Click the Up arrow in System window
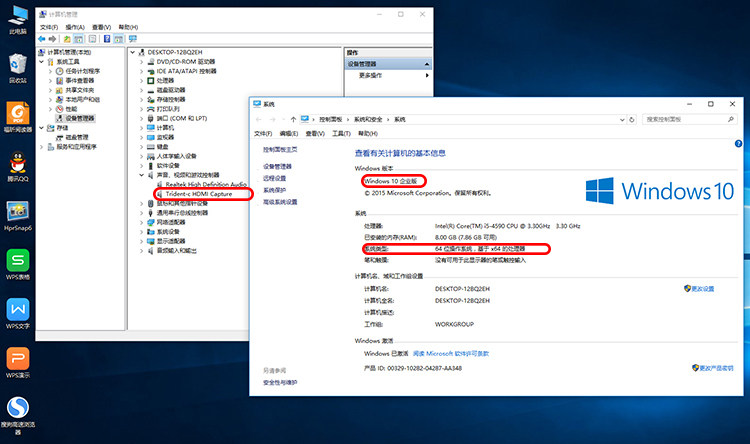The width and height of the screenshot is (750, 444). click(293, 120)
